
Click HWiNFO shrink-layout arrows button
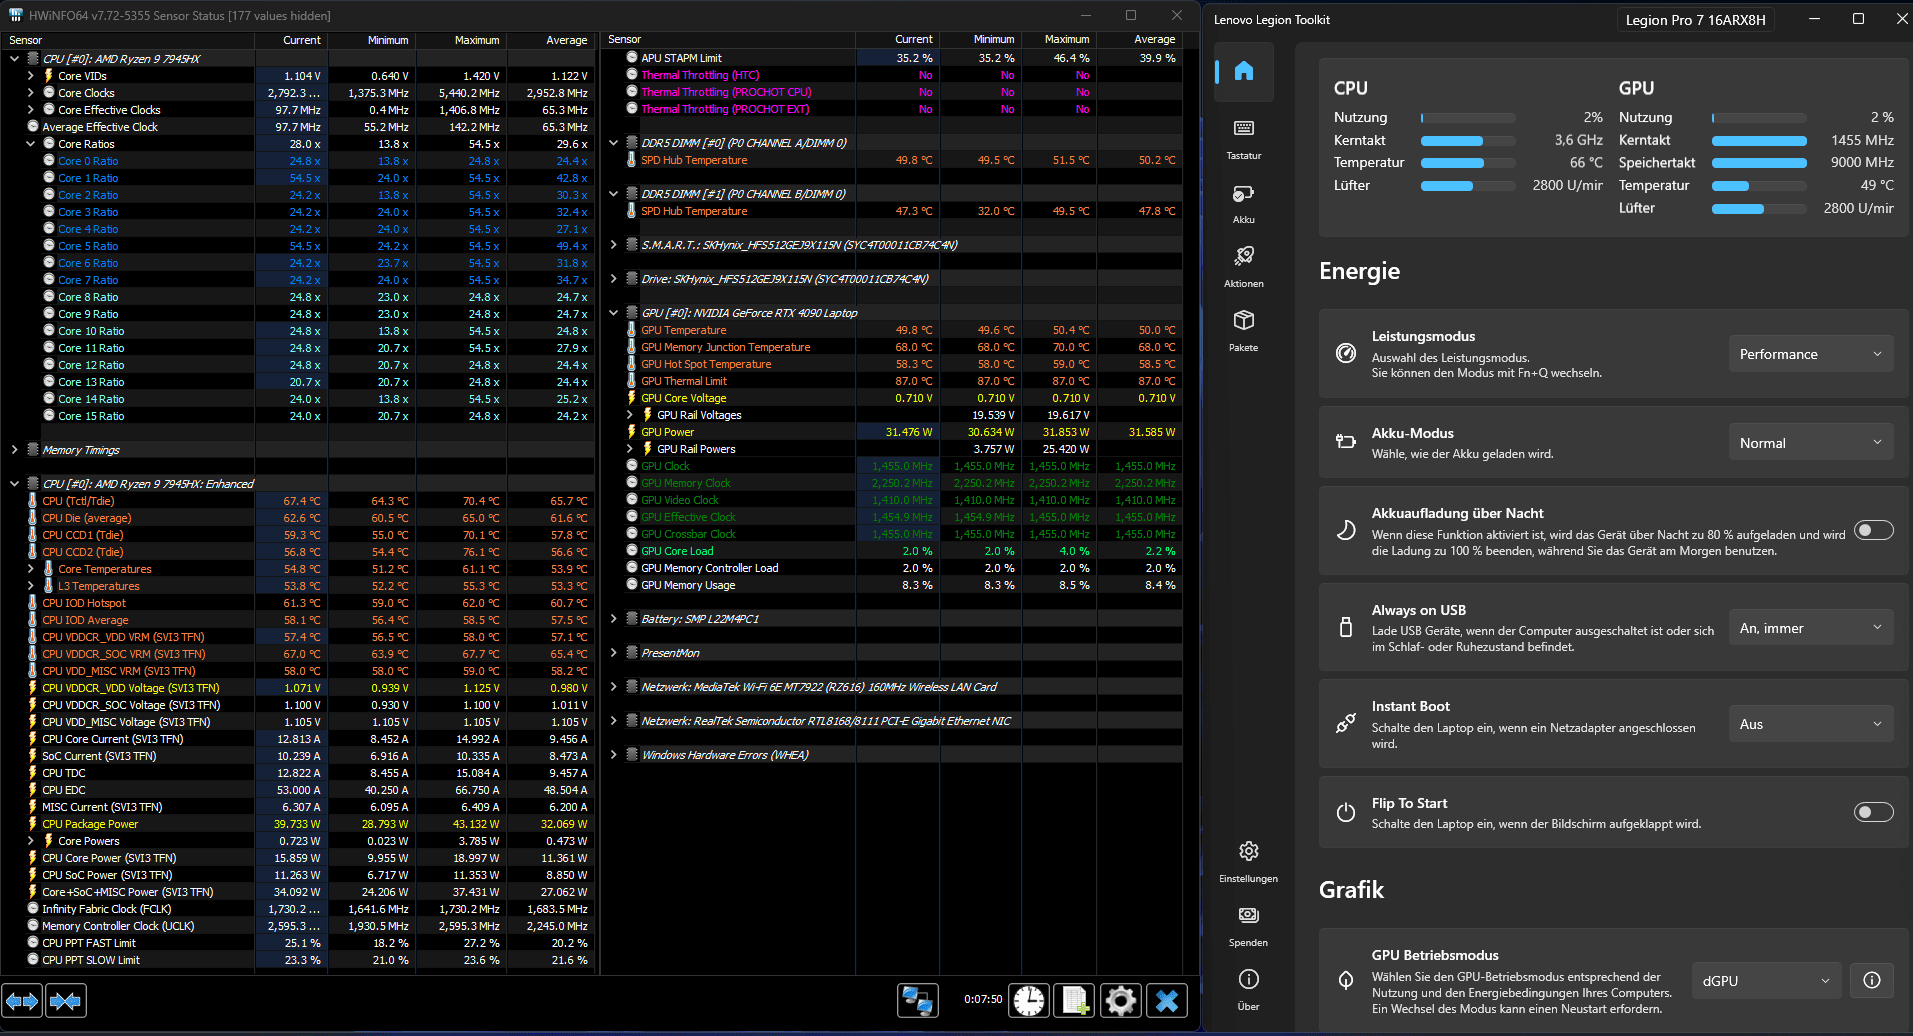[x=65, y=1000]
